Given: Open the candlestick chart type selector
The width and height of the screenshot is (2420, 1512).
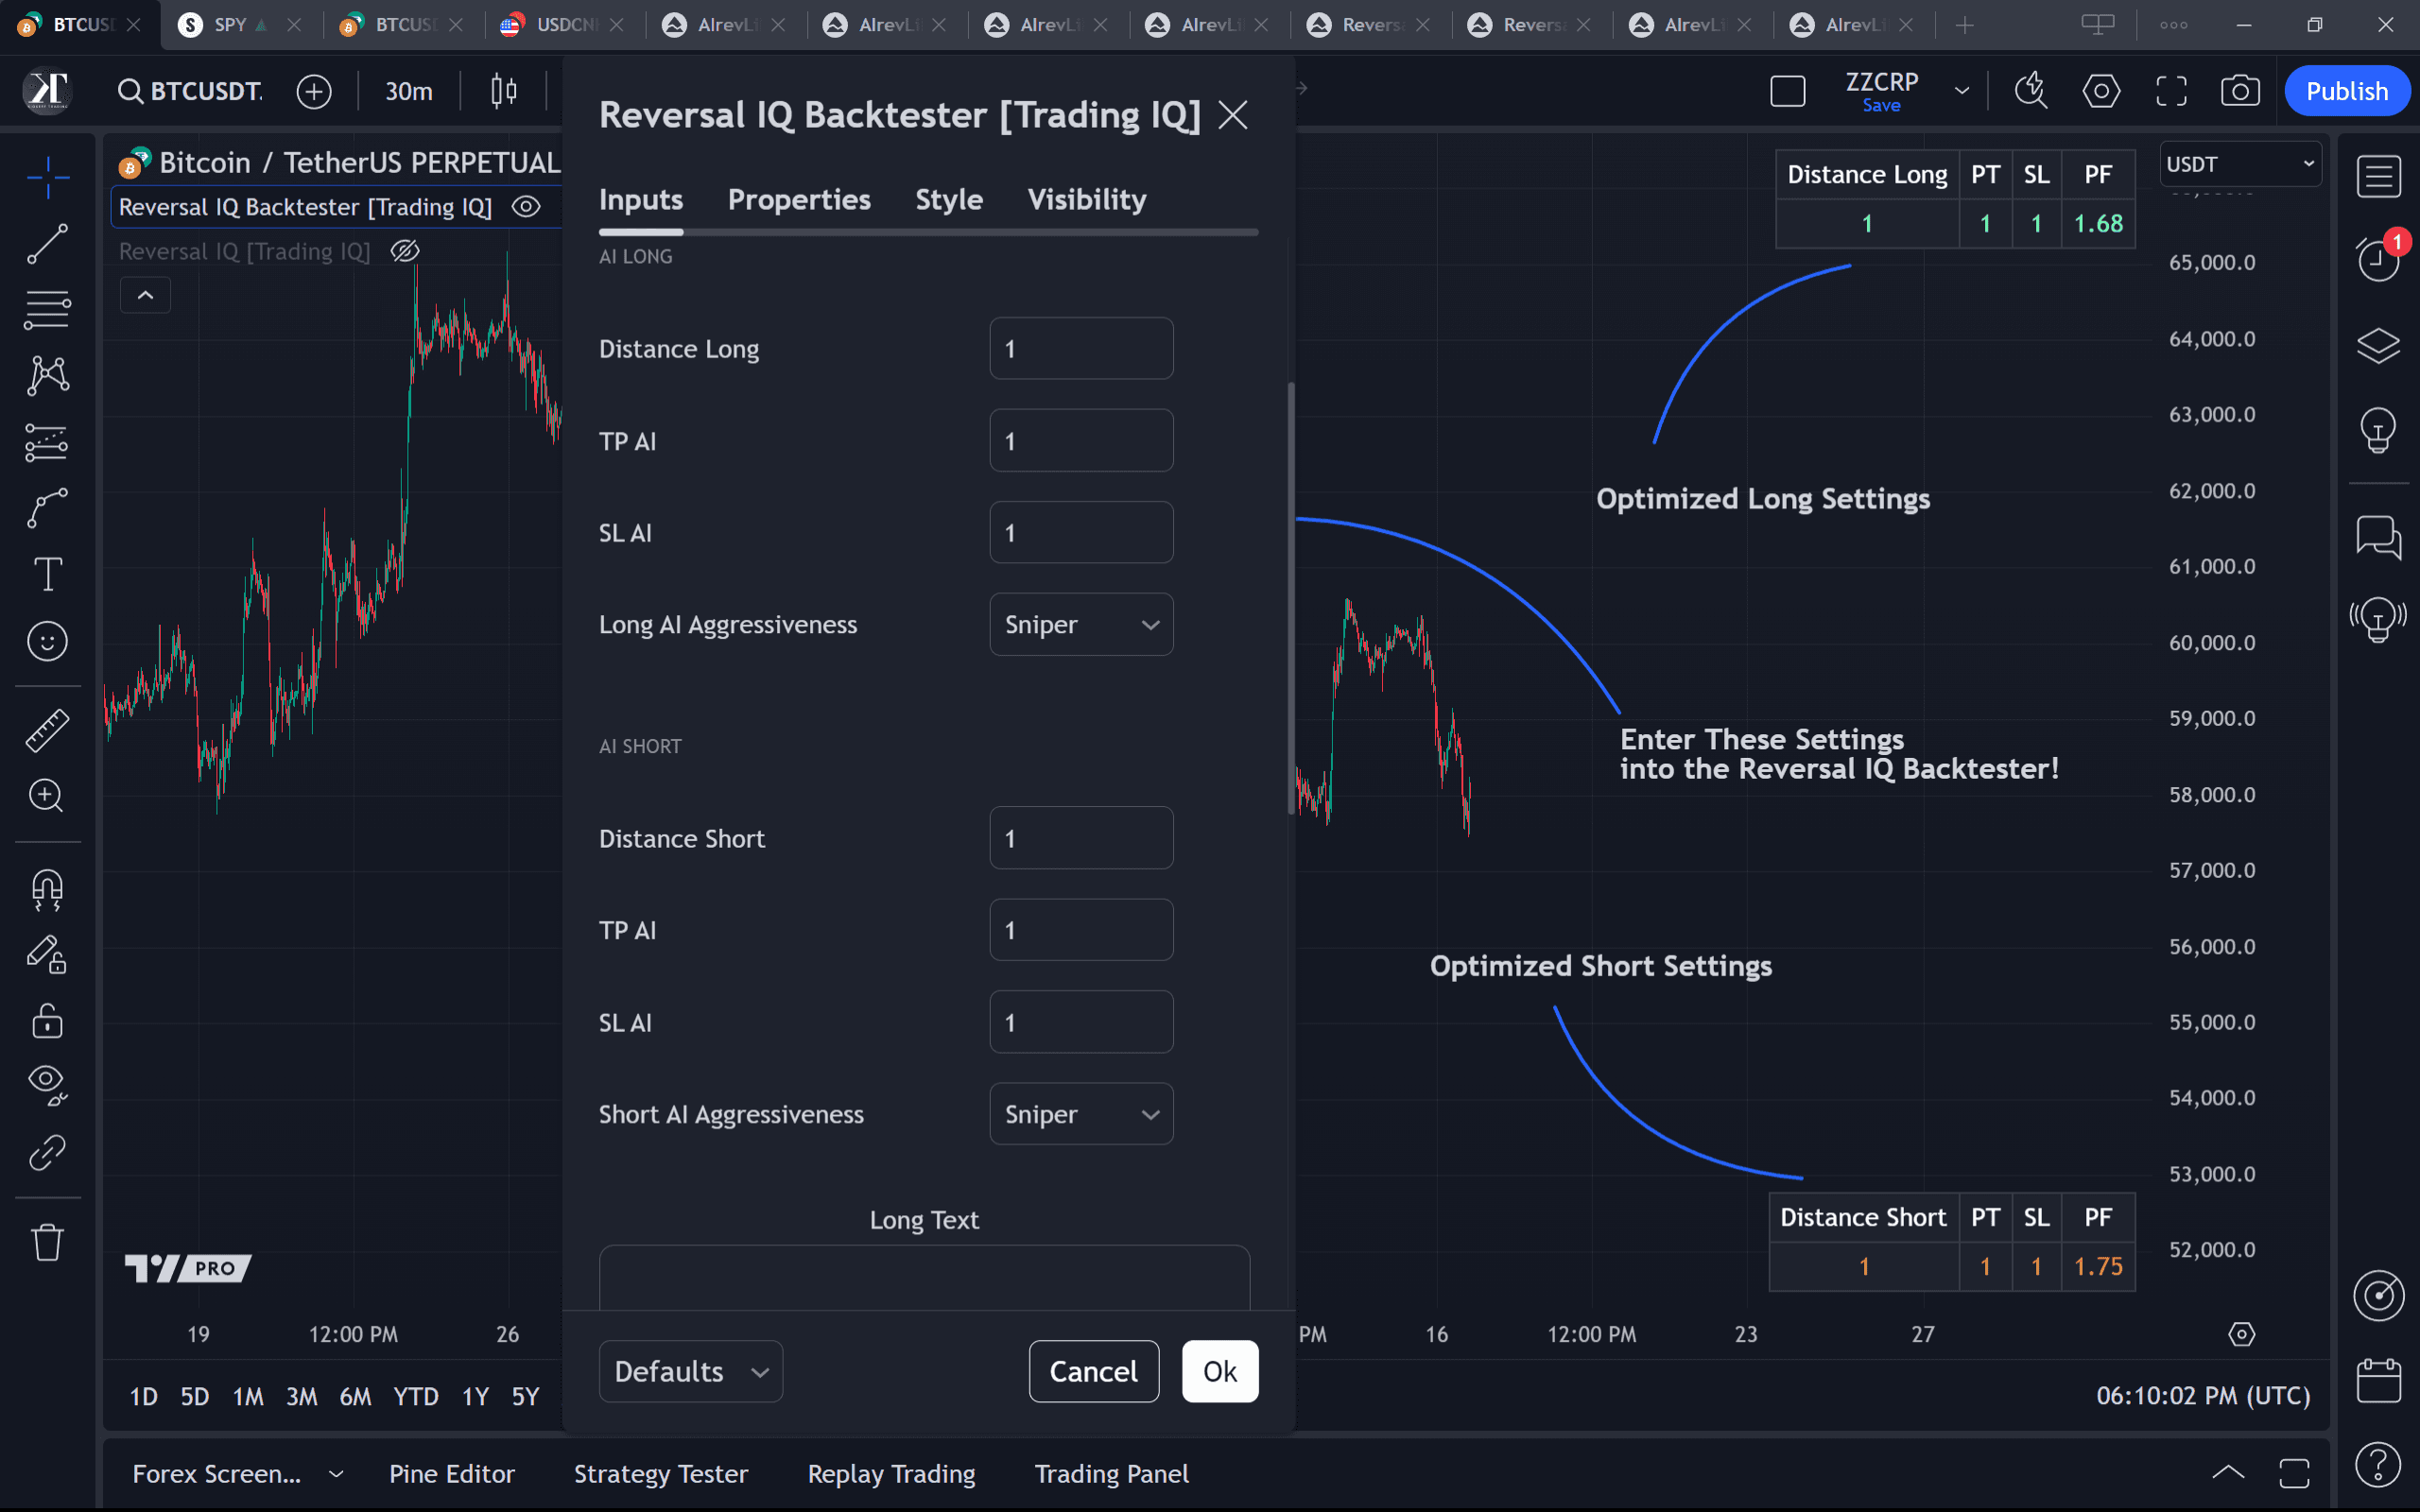Looking at the screenshot, I should point(504,91).
